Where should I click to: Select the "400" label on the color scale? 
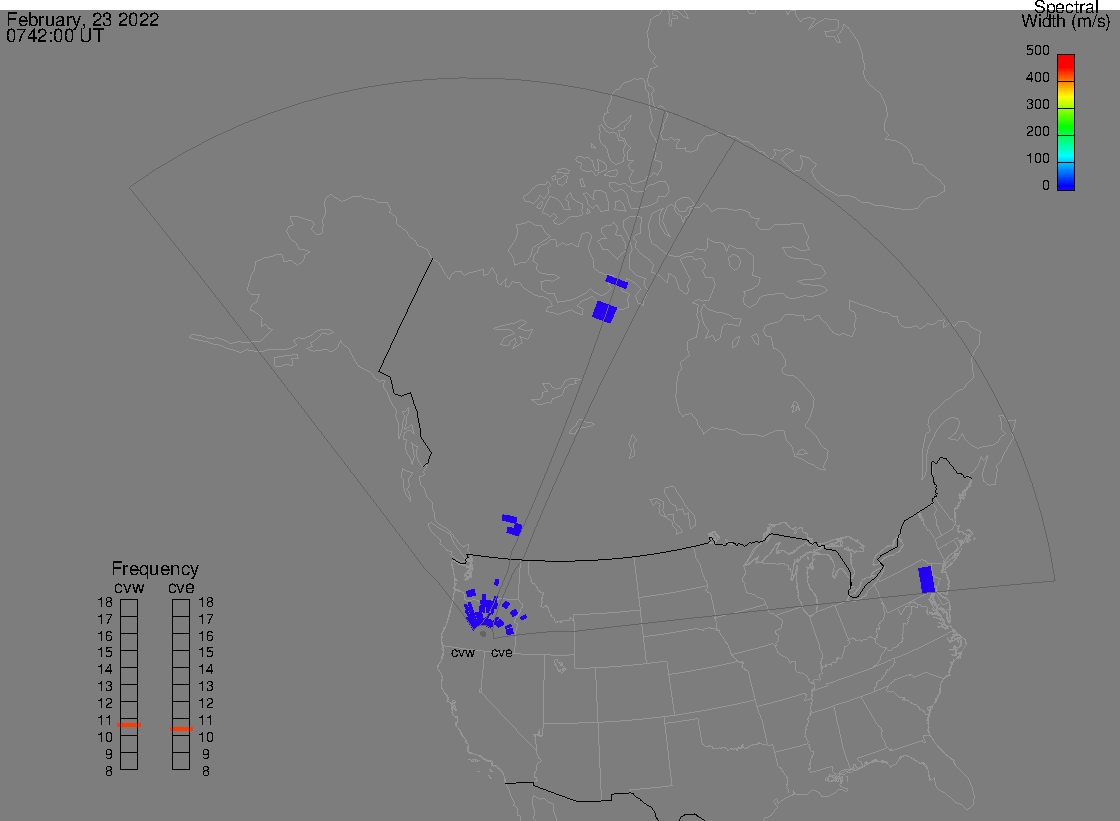[x=1037, y=77]
